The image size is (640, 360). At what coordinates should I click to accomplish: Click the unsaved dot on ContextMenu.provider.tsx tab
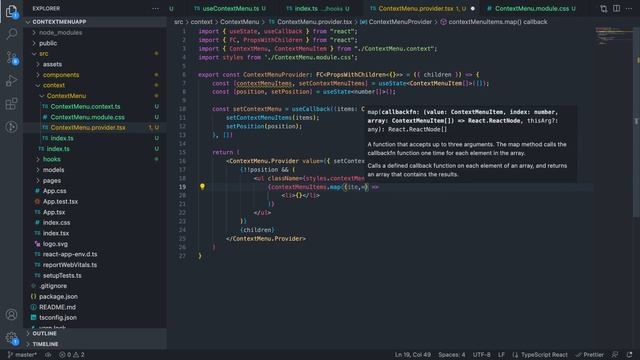click(x=473, y=9)
